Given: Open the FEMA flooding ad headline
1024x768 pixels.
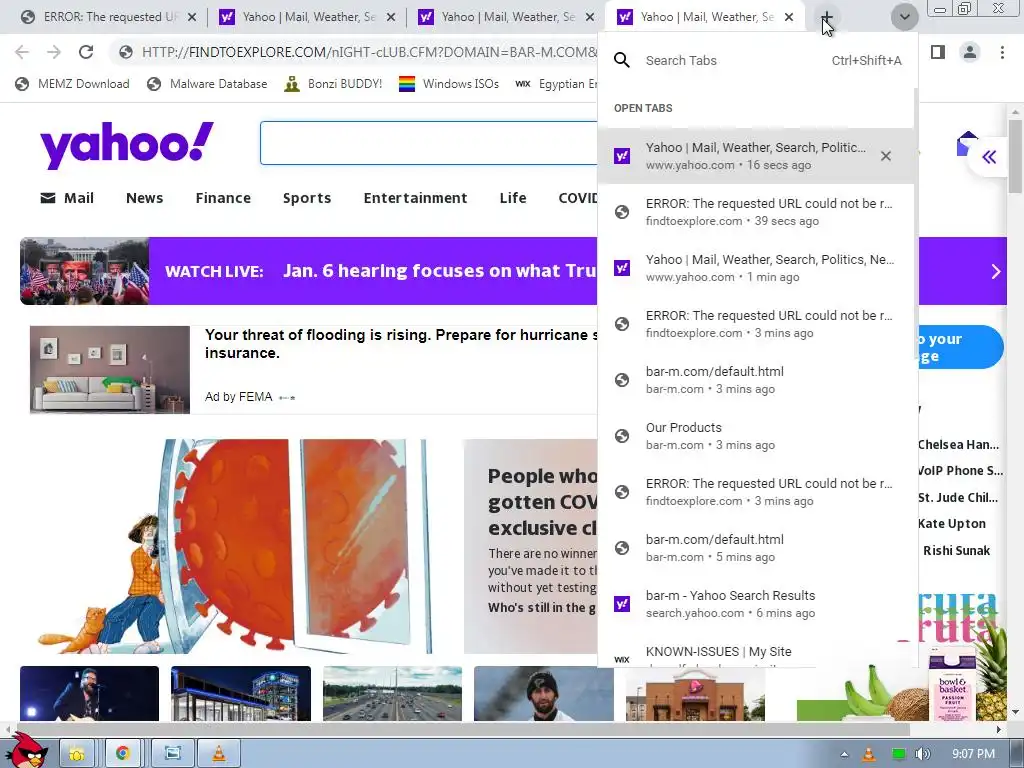Looking at the screenshot, I should [x=401, y=344].
